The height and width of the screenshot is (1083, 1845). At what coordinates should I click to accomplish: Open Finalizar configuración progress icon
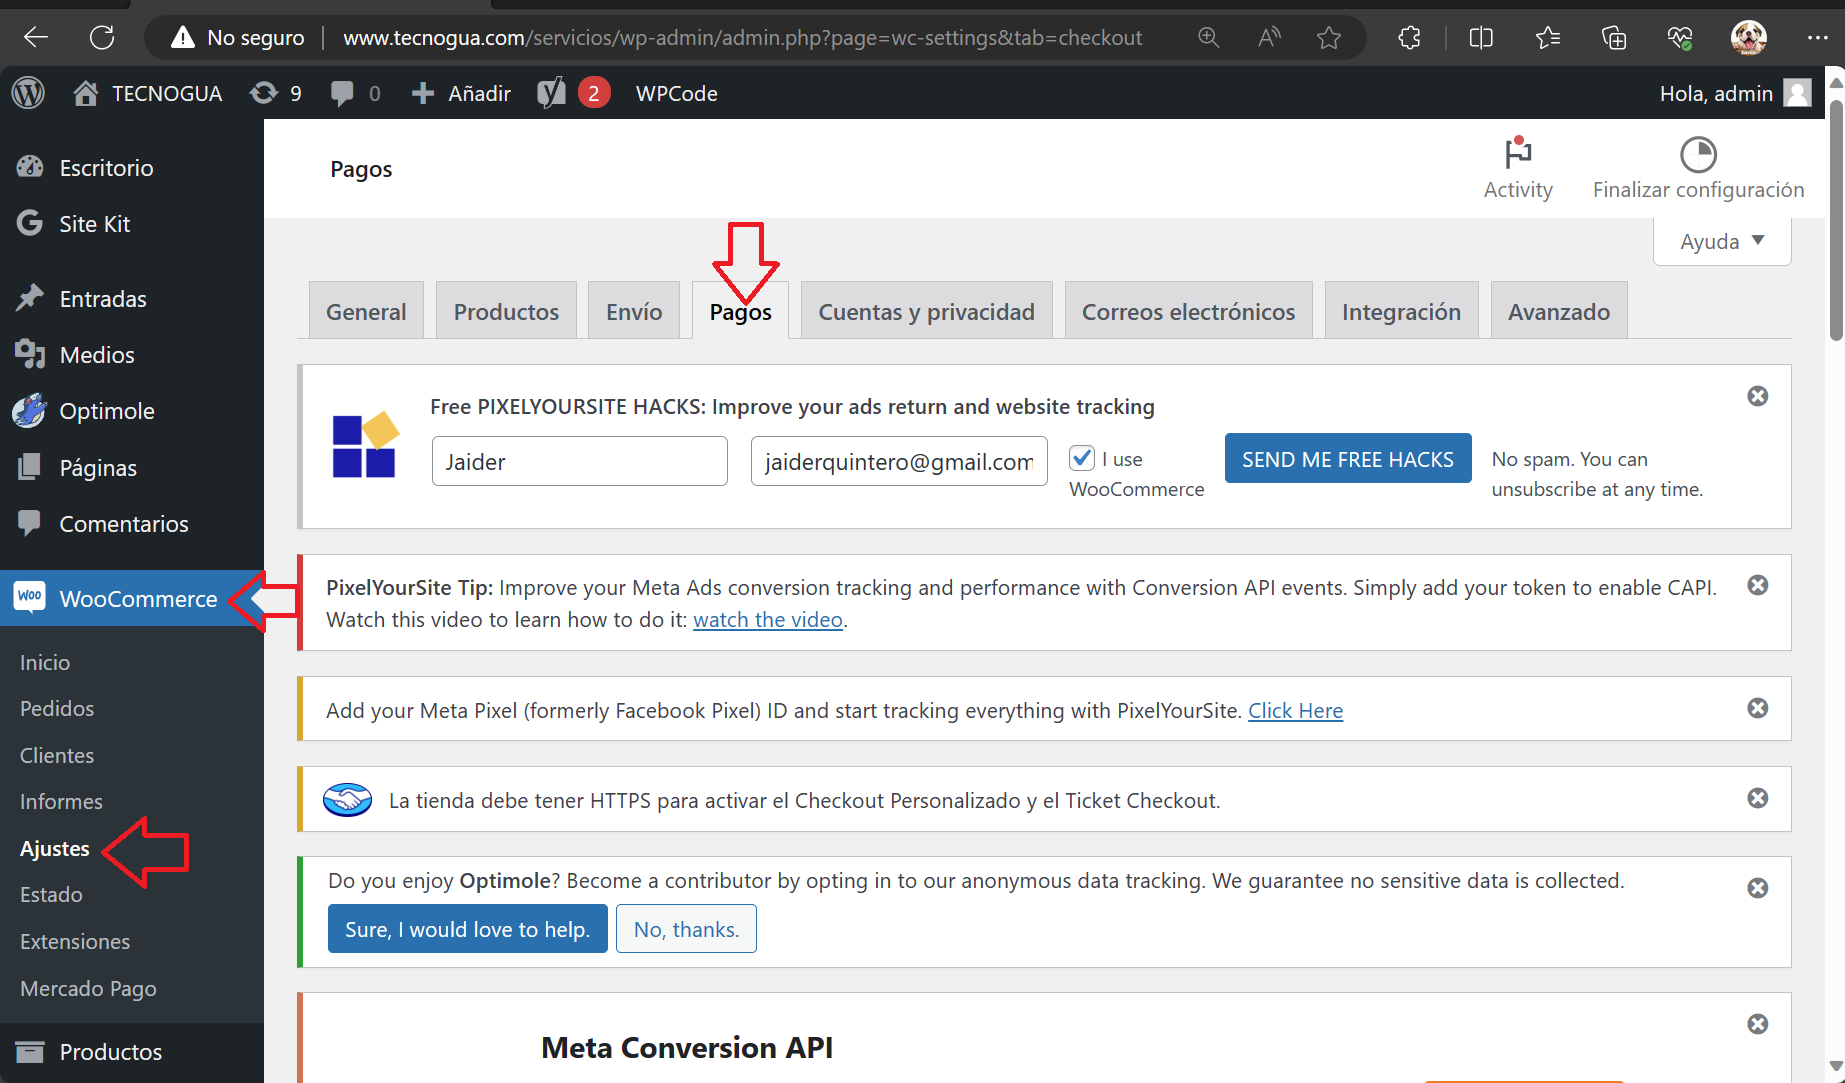1698,168
